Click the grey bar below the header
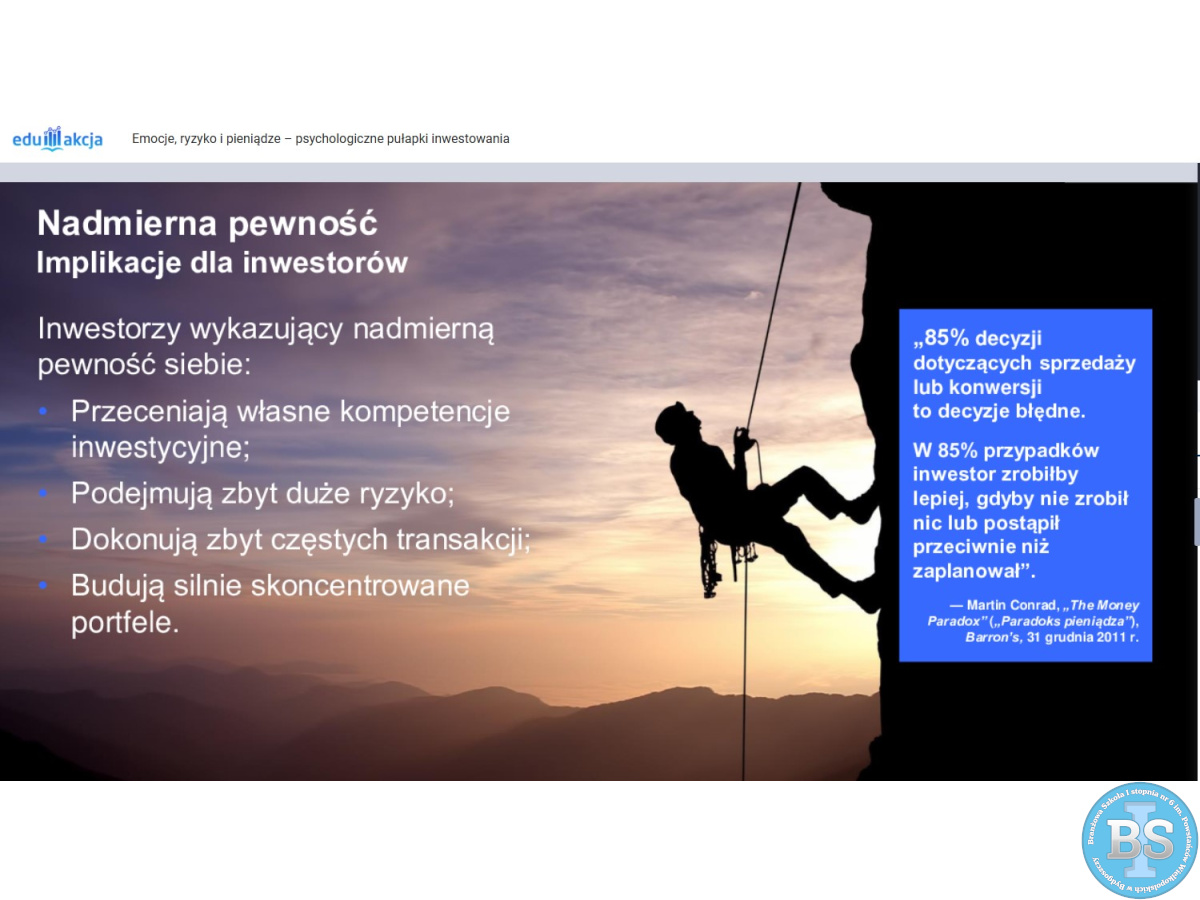 click(x=600, y=172)
